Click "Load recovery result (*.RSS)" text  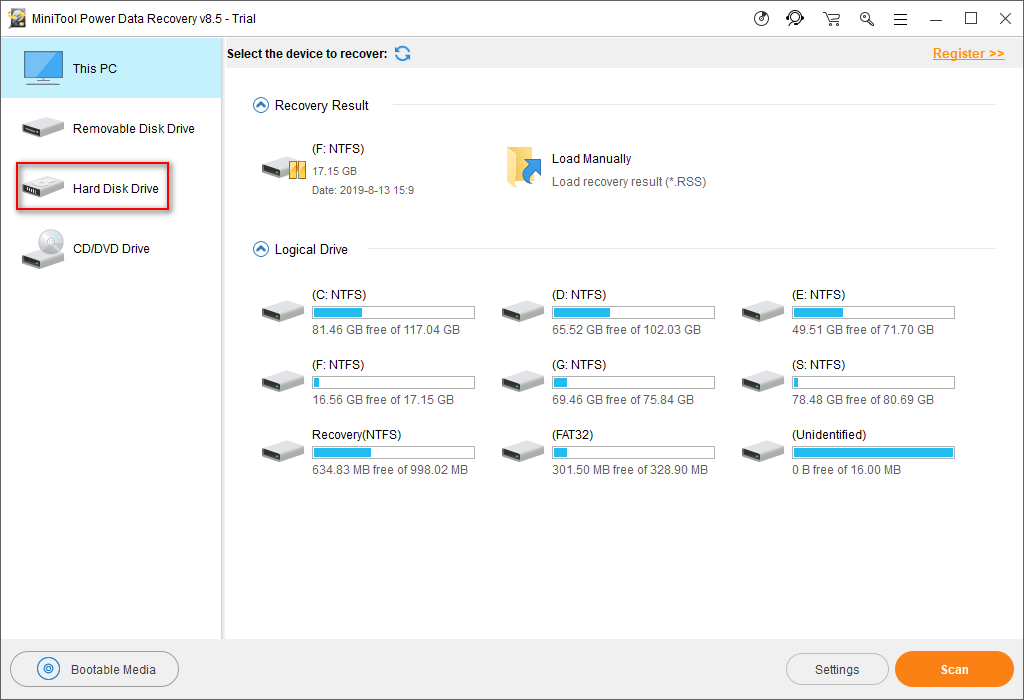(x=629, y=182)
